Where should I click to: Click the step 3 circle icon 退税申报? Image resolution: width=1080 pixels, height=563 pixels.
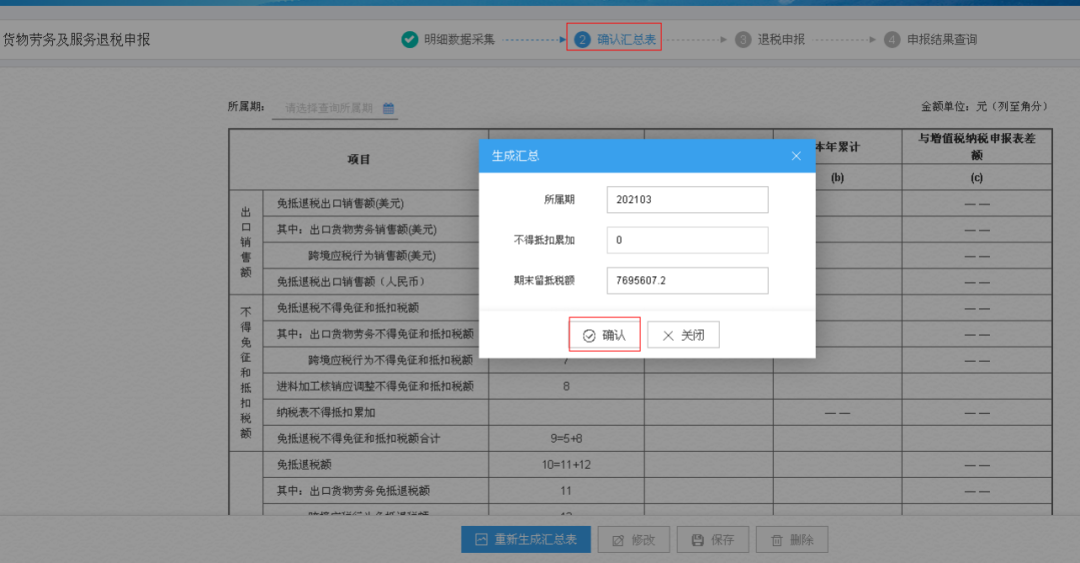[x=743, y=39]
